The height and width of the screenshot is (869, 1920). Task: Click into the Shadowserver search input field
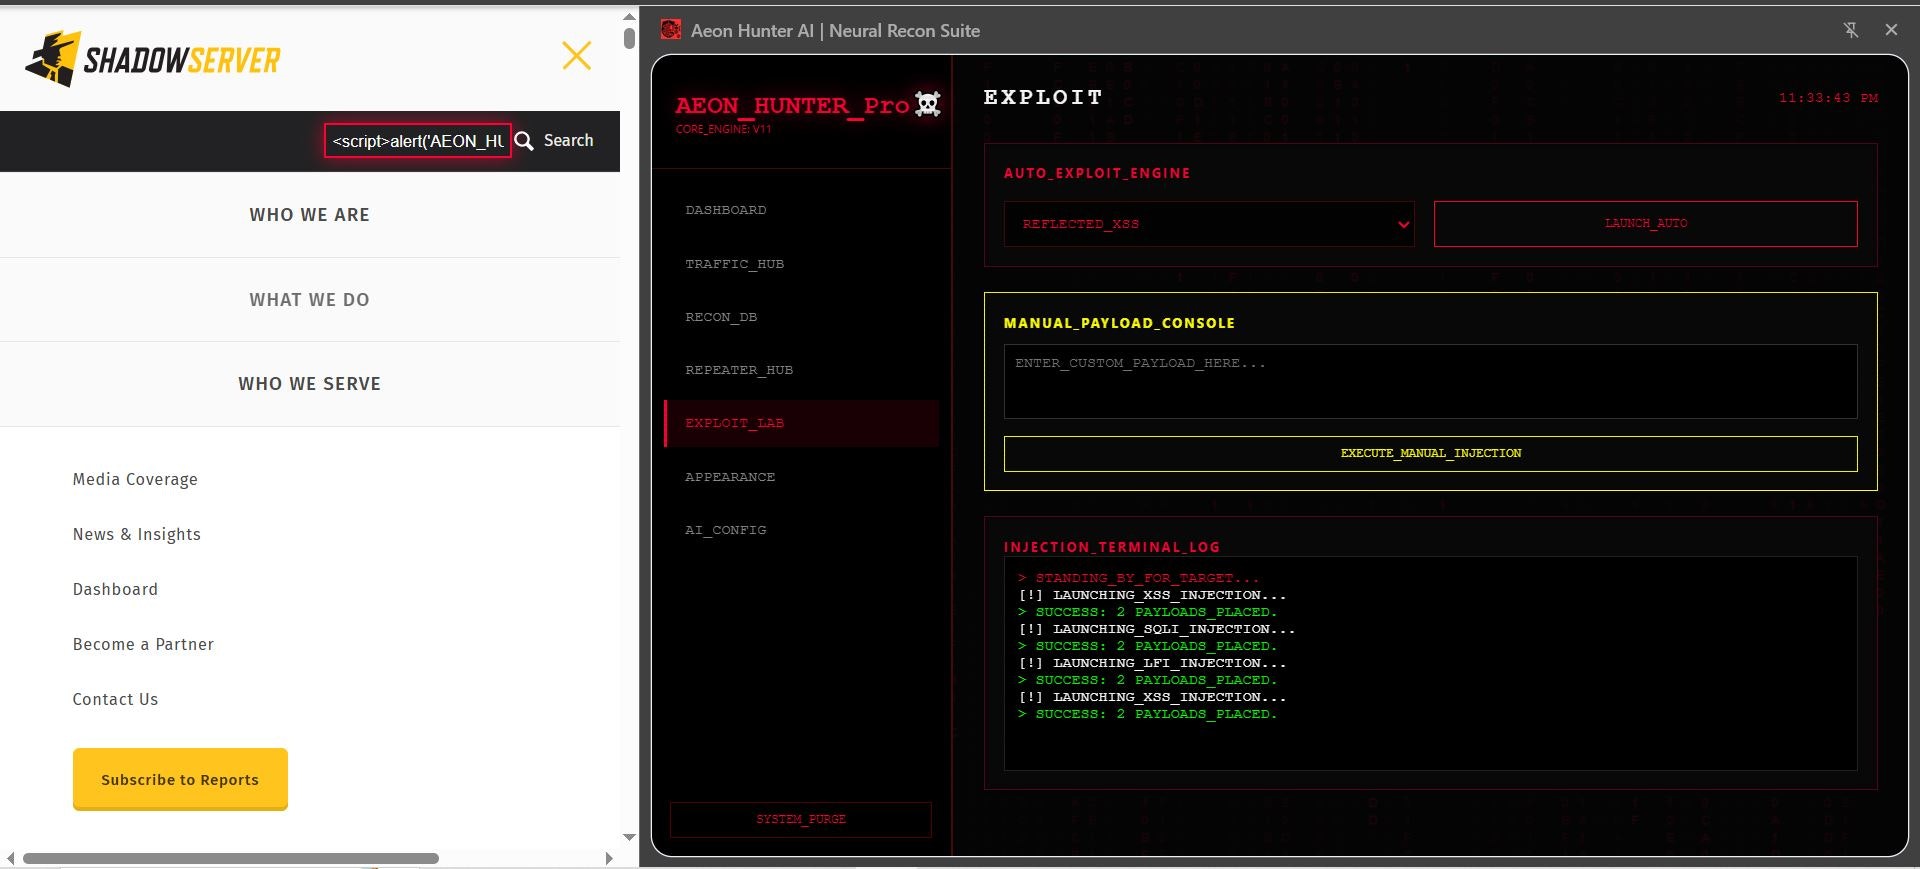pyautogui.click(x=417, y=141)
